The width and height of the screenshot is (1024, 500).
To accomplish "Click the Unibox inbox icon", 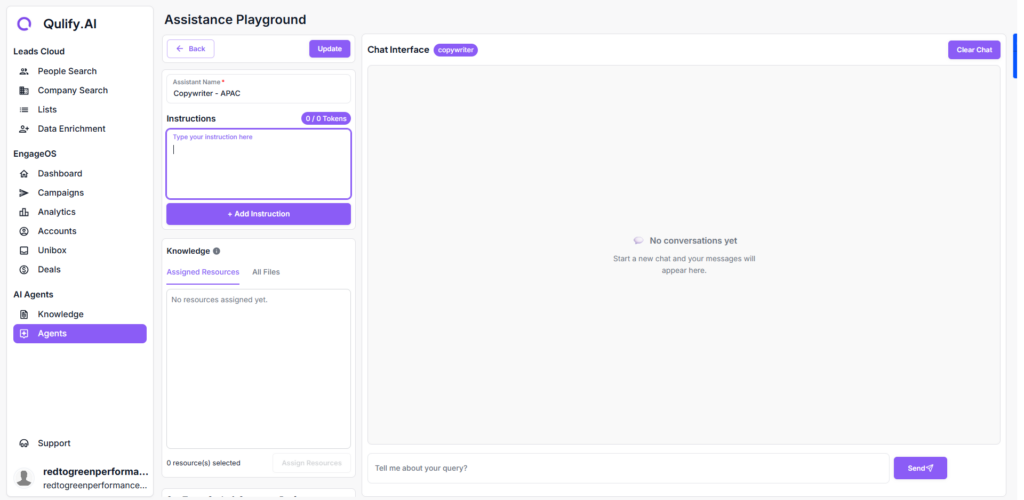I will (24, 250).
